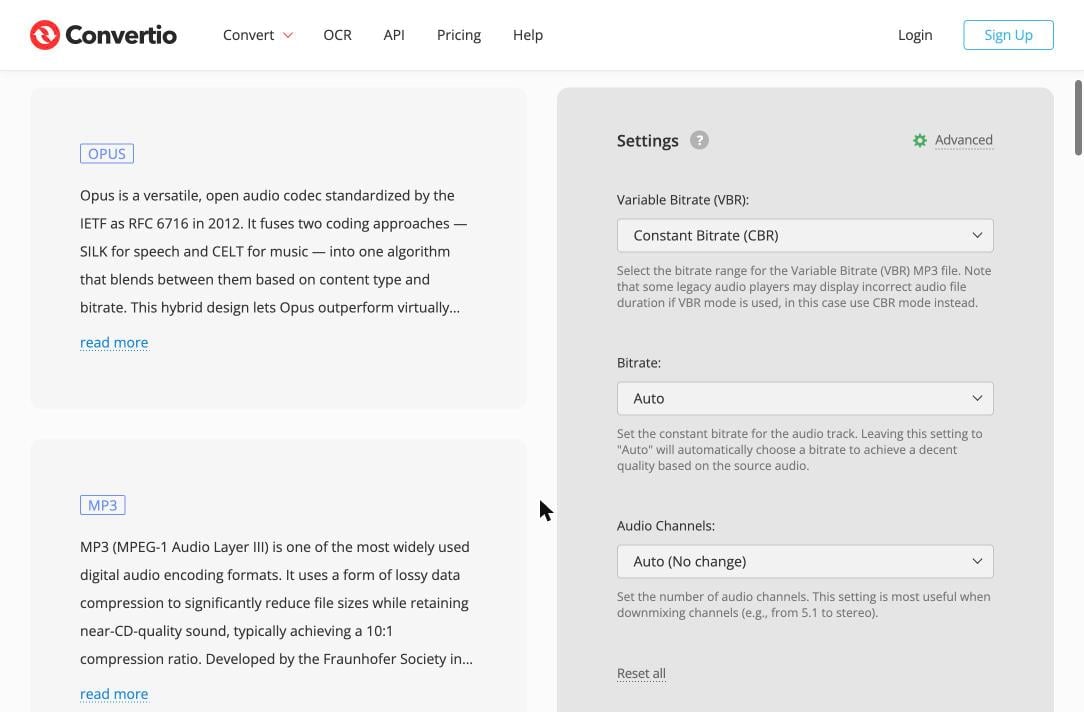This screenshot has width=1084, height=712.
Task: Click the MP3 format tag
Action: (102, 505)
